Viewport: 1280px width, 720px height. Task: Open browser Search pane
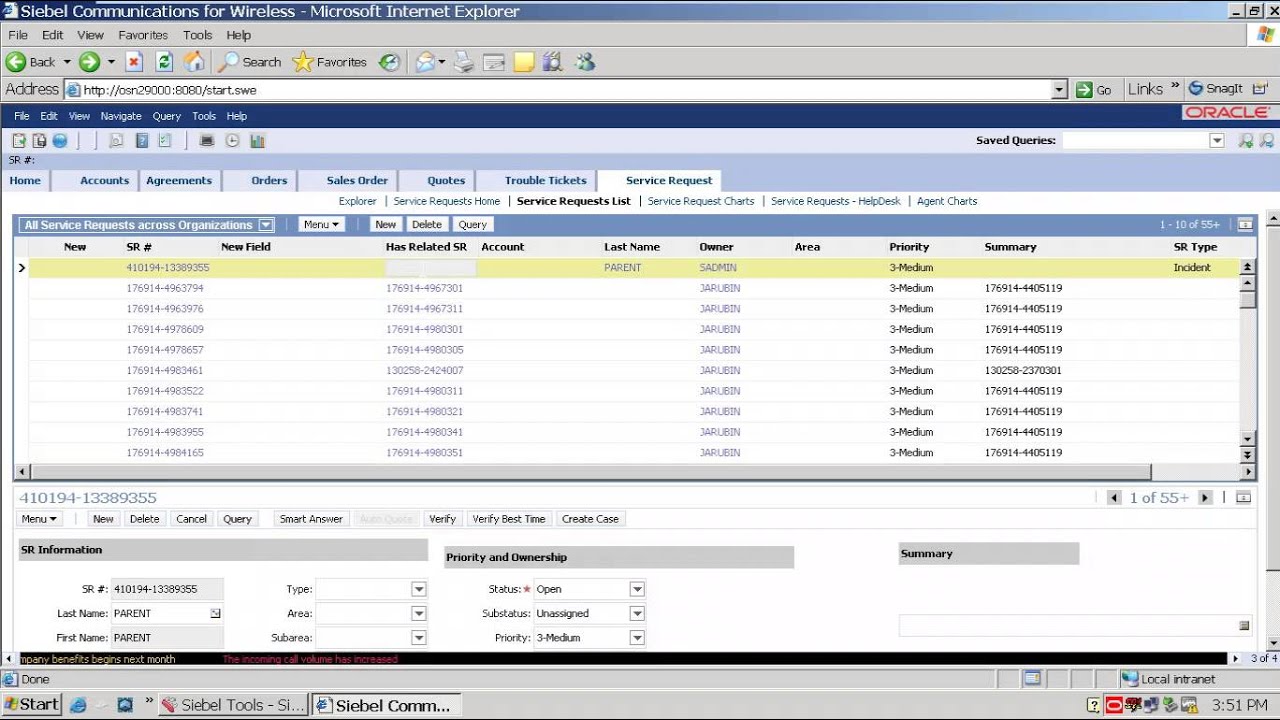click(250, 62)
